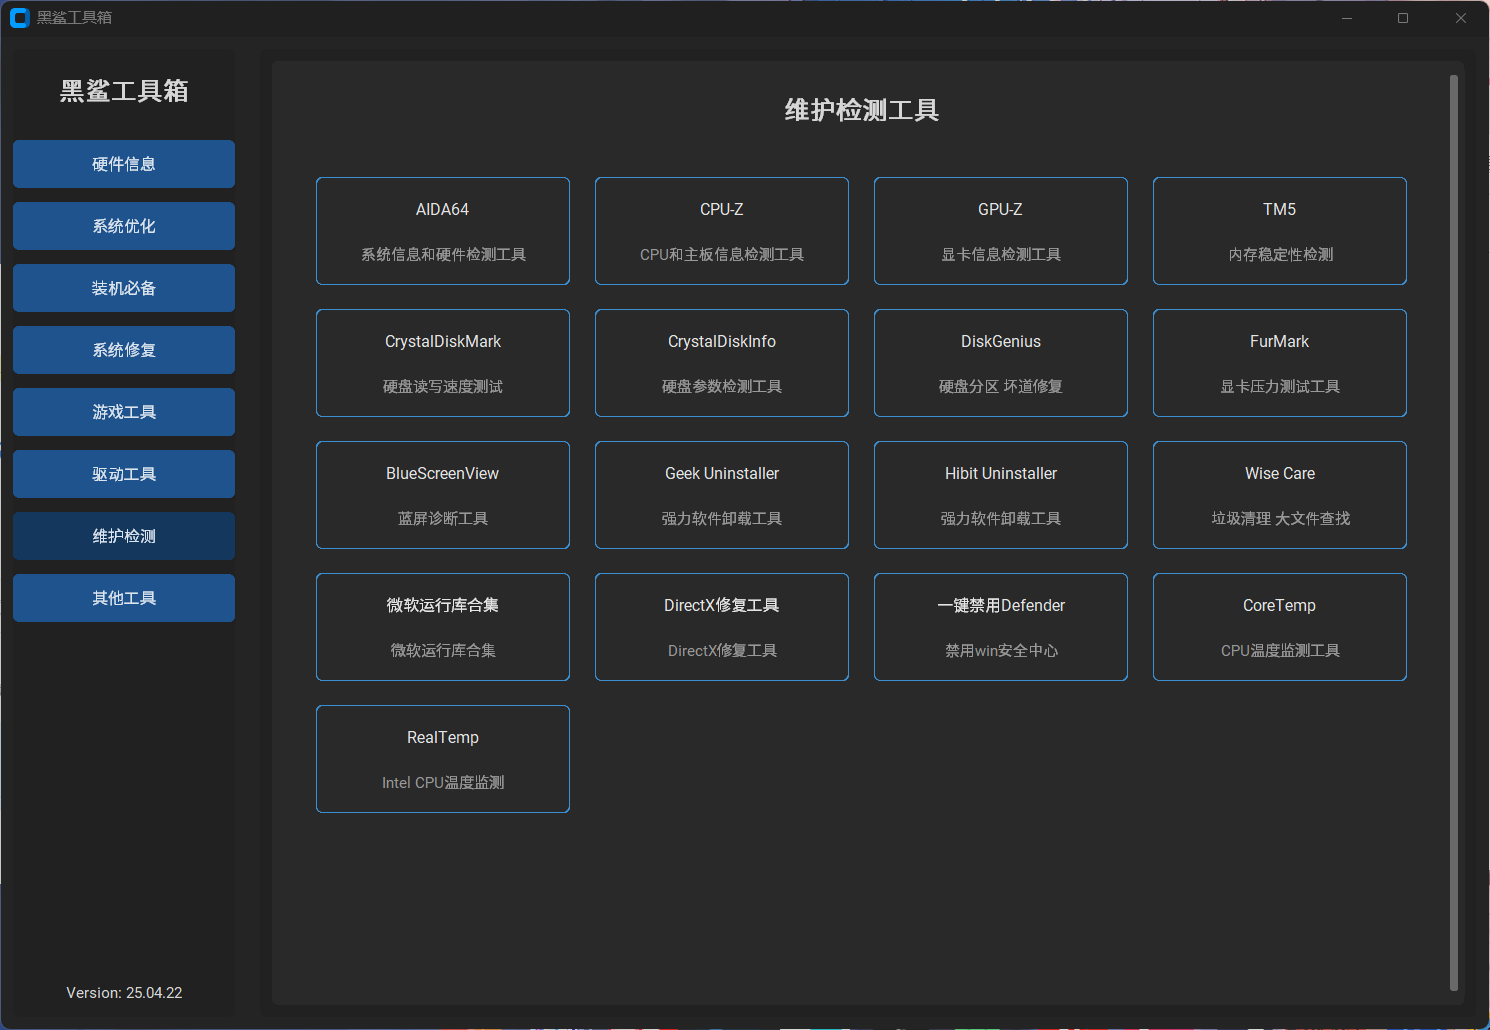Open the CrystalDiskInfo card
Screen dimensions: 1490x1030
coord(722,363)
